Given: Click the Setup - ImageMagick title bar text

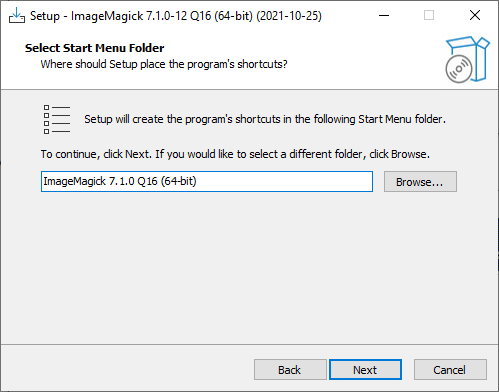Looking at the screenshot, I should pos(176,16).
